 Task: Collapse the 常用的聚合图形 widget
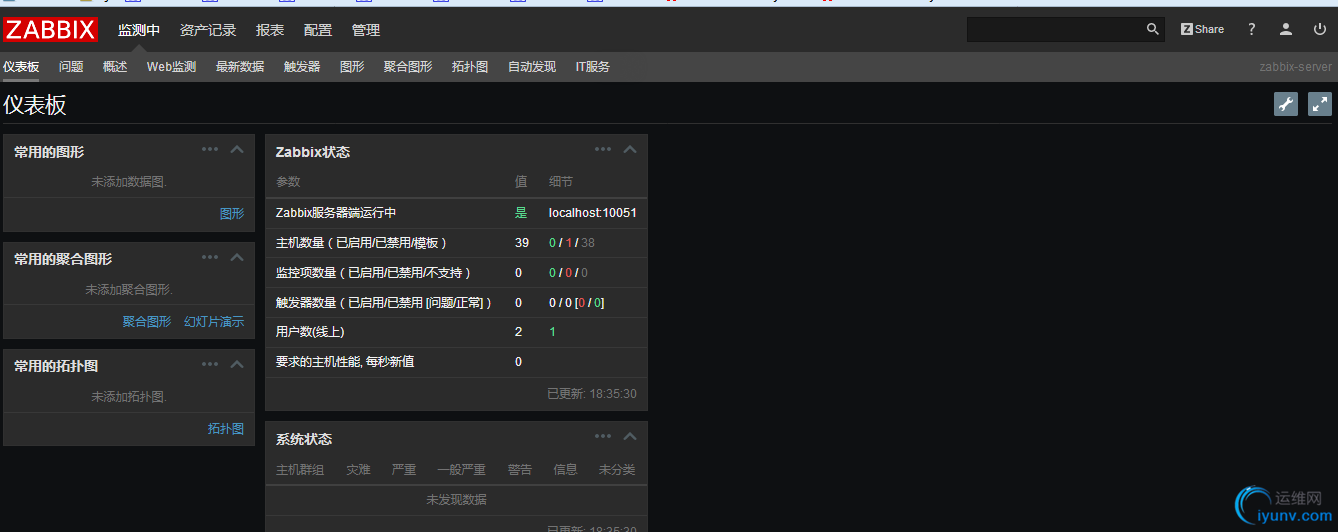coord(237,257)
